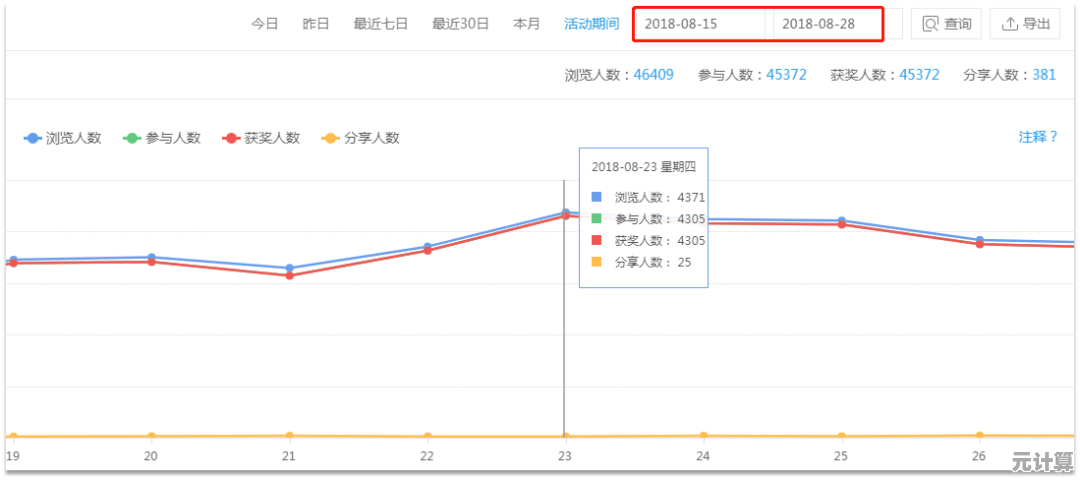
Task: Toggle 浏览人数 series in legend
Action: (x=63, y=138)
